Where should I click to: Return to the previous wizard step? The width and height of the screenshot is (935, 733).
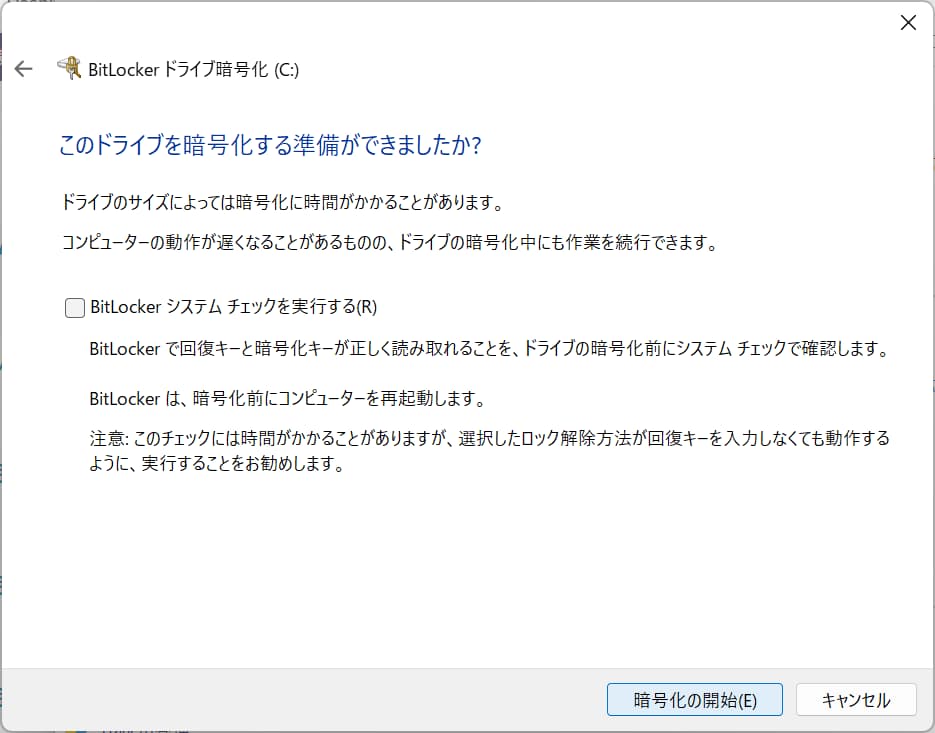[x=23, y=68]
